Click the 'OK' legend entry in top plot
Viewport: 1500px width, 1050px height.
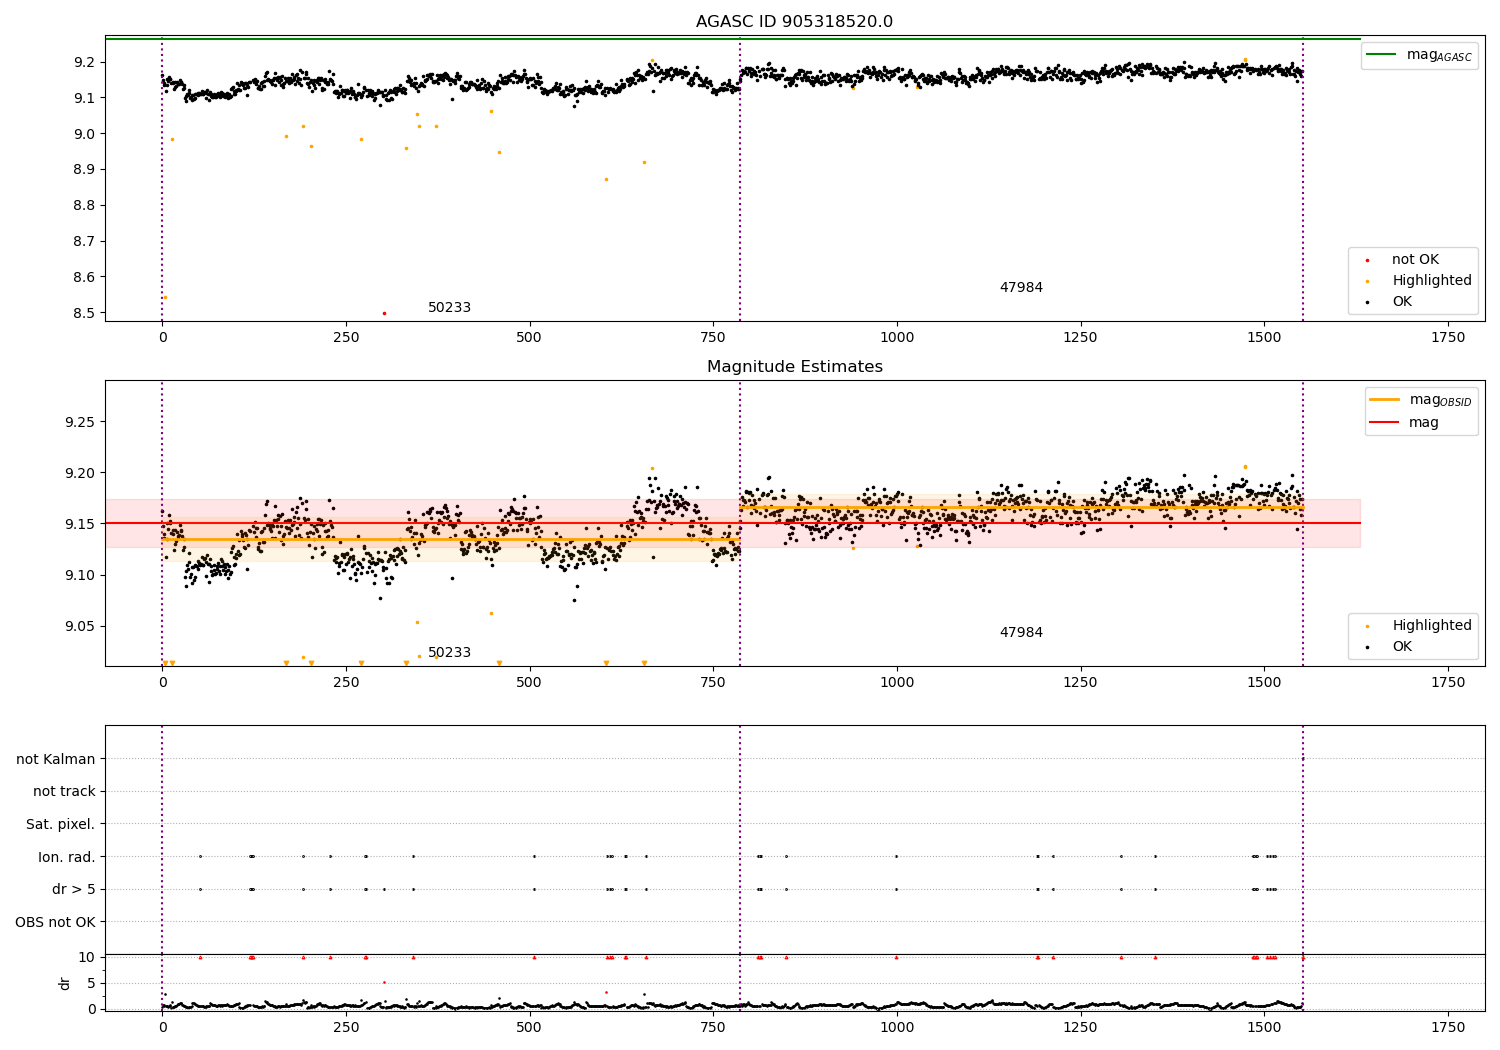1390,302
